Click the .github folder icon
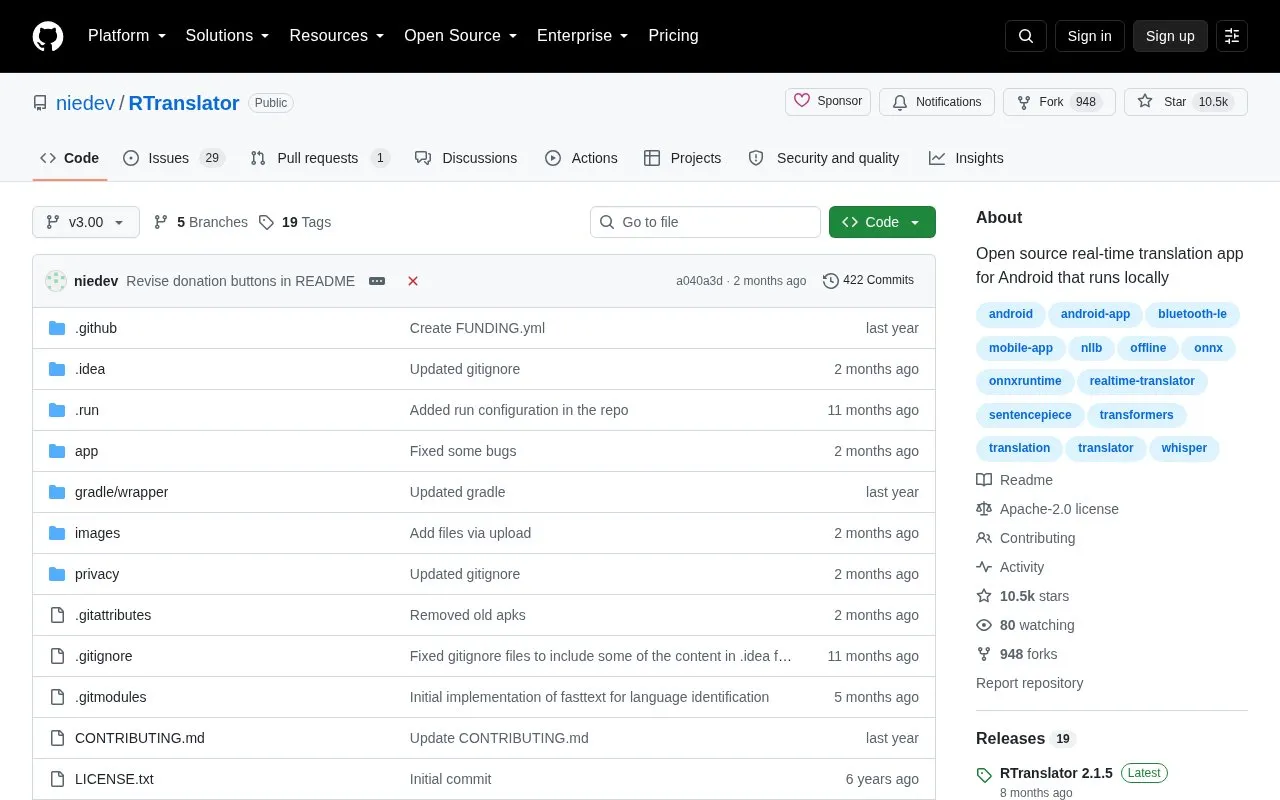Image resolution: width=1280 pixels, height=800 pixels. 57,328
